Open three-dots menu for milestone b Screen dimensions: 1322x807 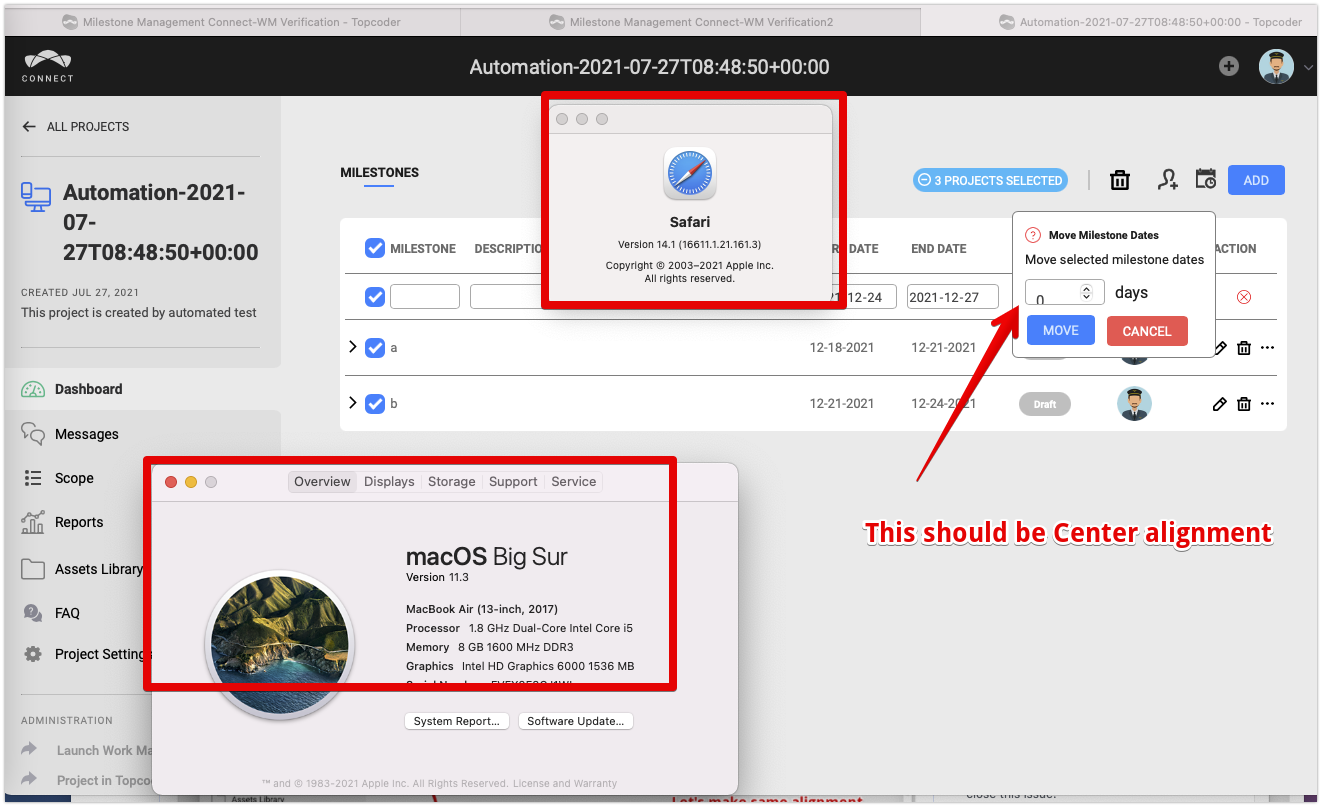tap(1268, 404)
